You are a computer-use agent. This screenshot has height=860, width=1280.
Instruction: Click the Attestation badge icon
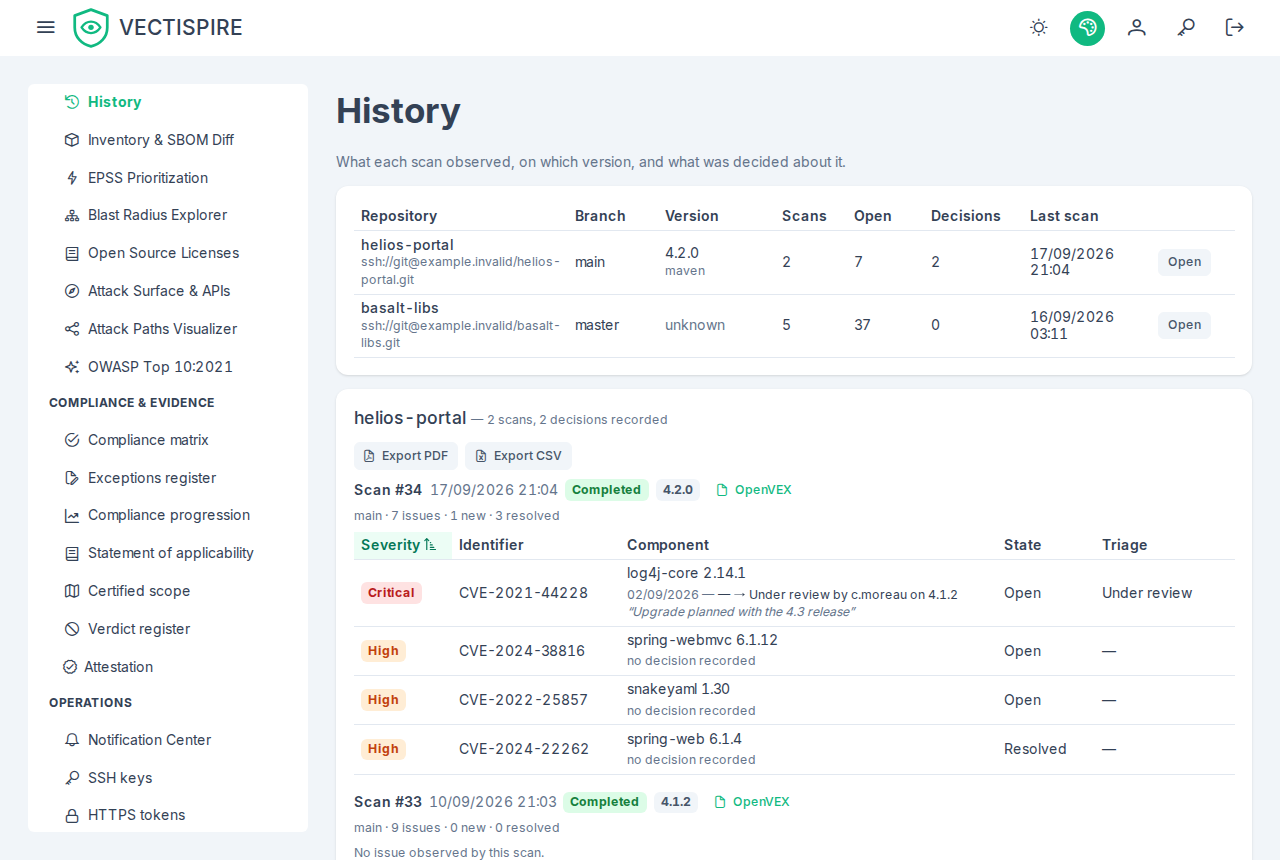pos(70,667)
